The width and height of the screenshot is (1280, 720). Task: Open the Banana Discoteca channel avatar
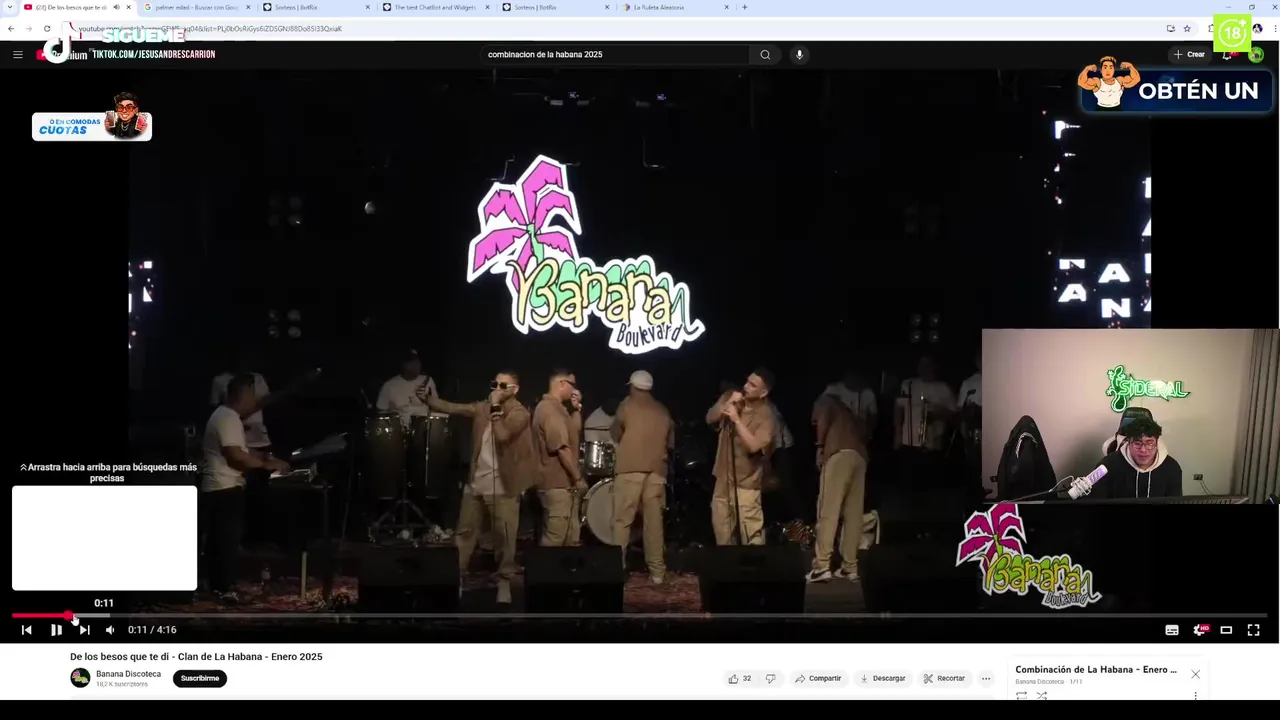click(x=80, y=678)
